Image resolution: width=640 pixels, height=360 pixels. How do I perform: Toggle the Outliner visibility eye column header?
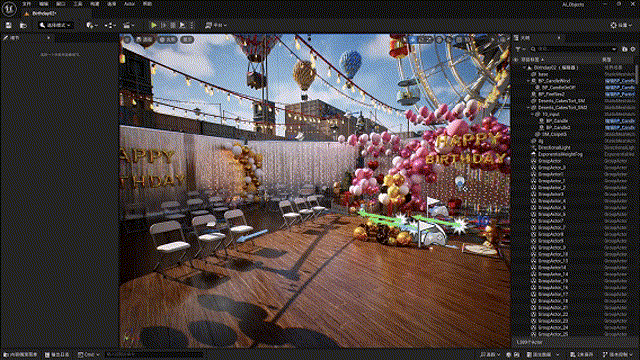516,60
